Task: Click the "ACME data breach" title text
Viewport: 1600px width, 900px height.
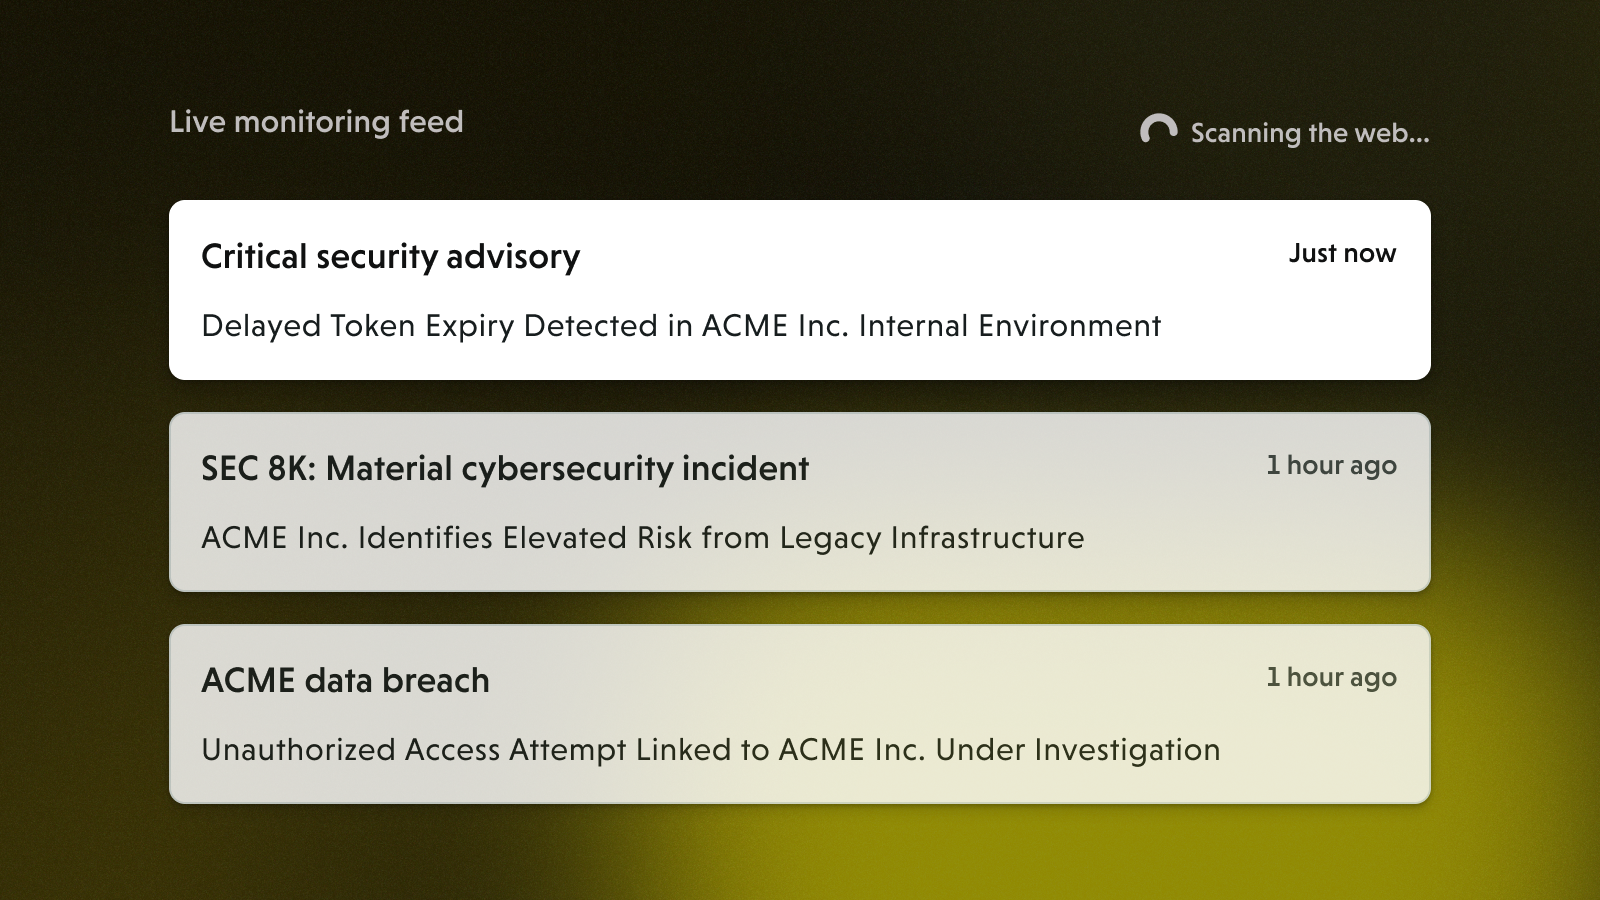Action: (345, 681)
